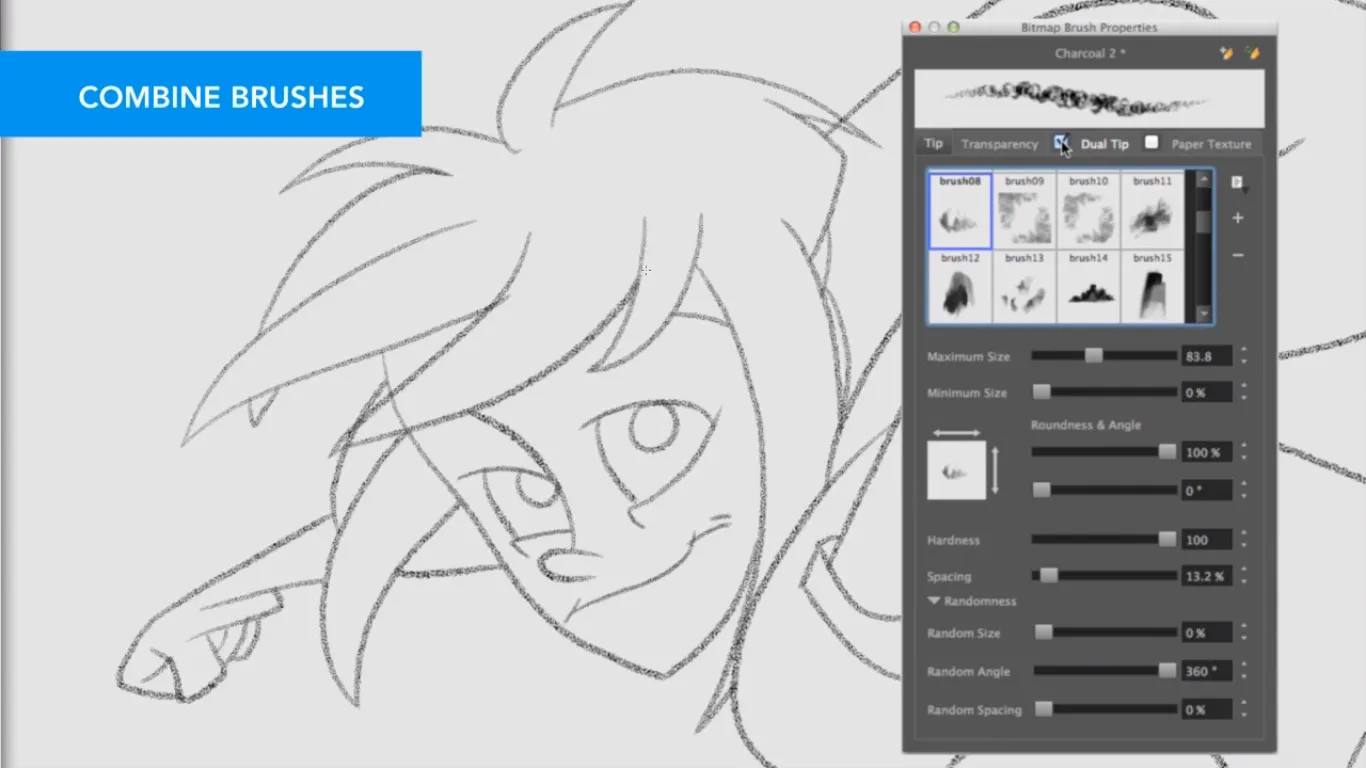The width and height of the screenshot is (1366, 768).
Task: Switch to the Transparency tab
Action: (999, 143)
